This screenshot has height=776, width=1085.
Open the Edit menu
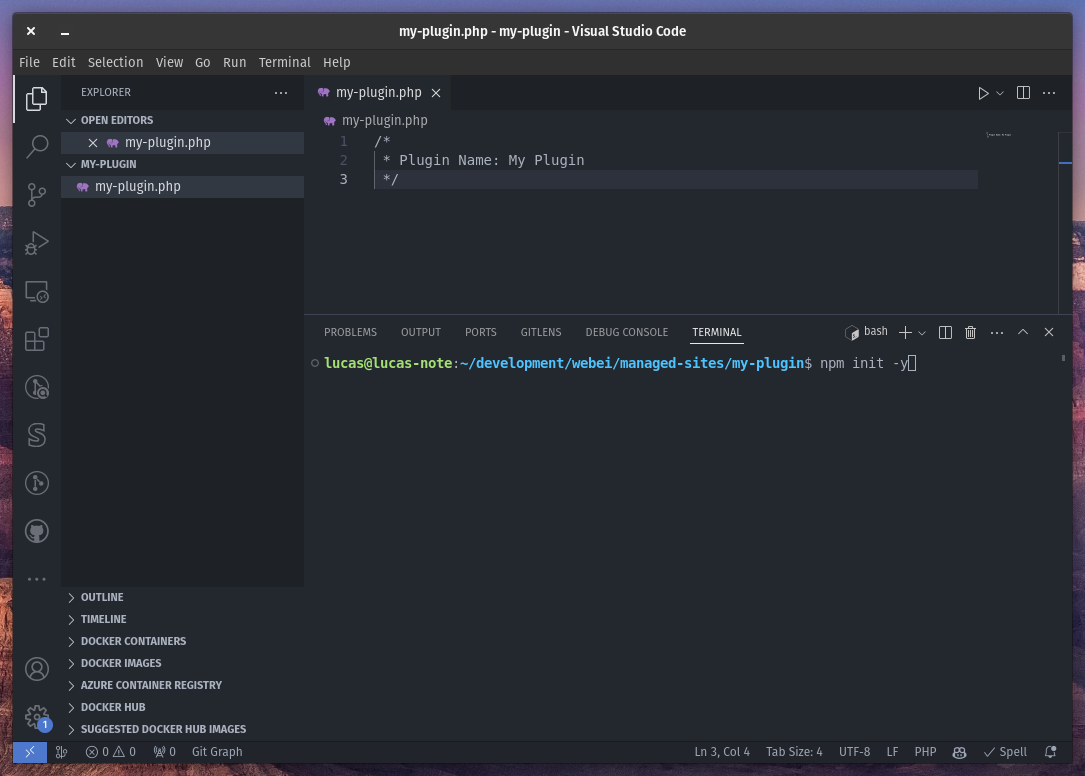[x=64, y=62]
